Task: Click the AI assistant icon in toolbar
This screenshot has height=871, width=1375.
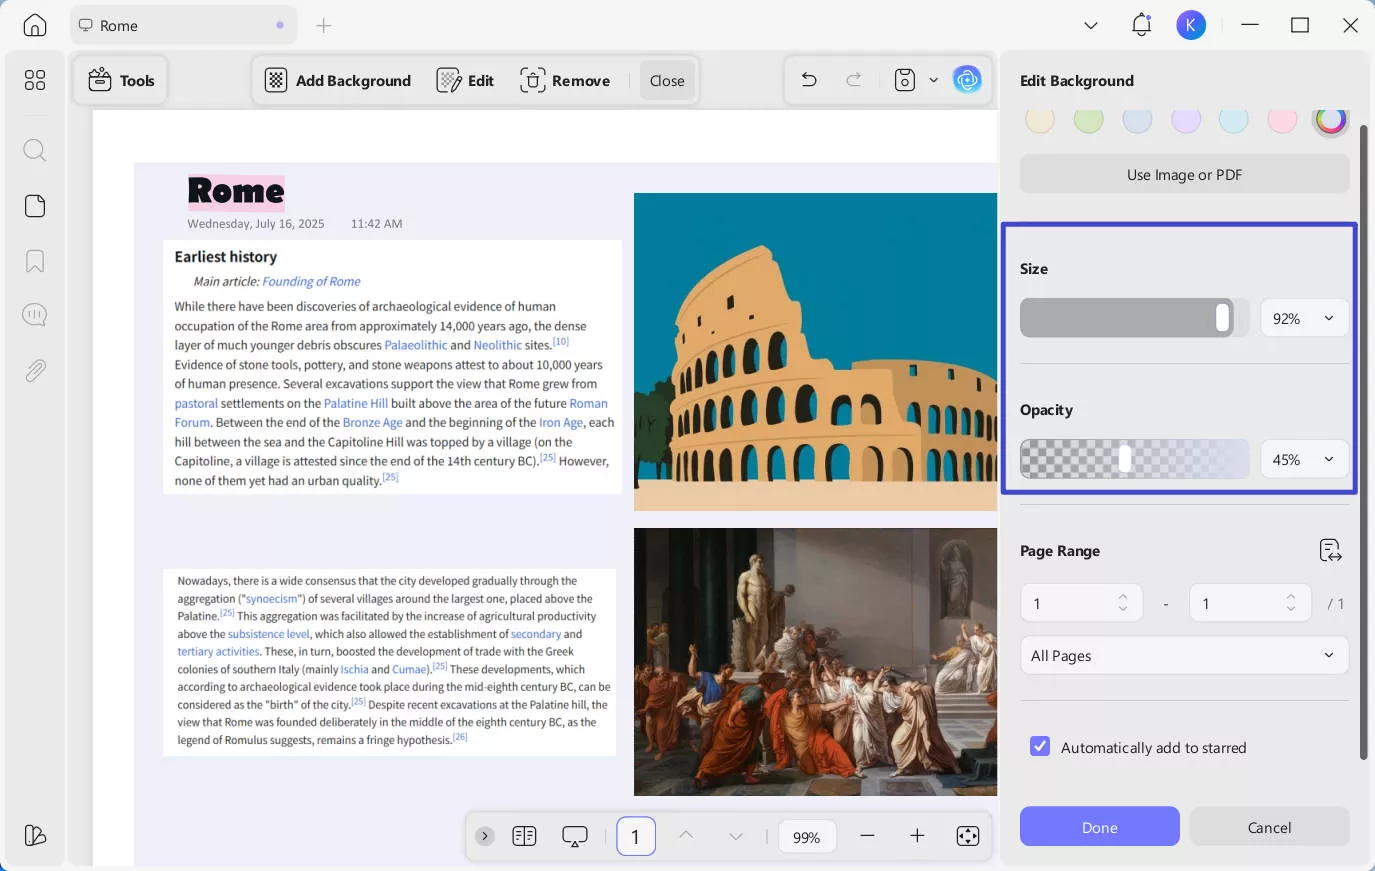Action: pos(967,80)
